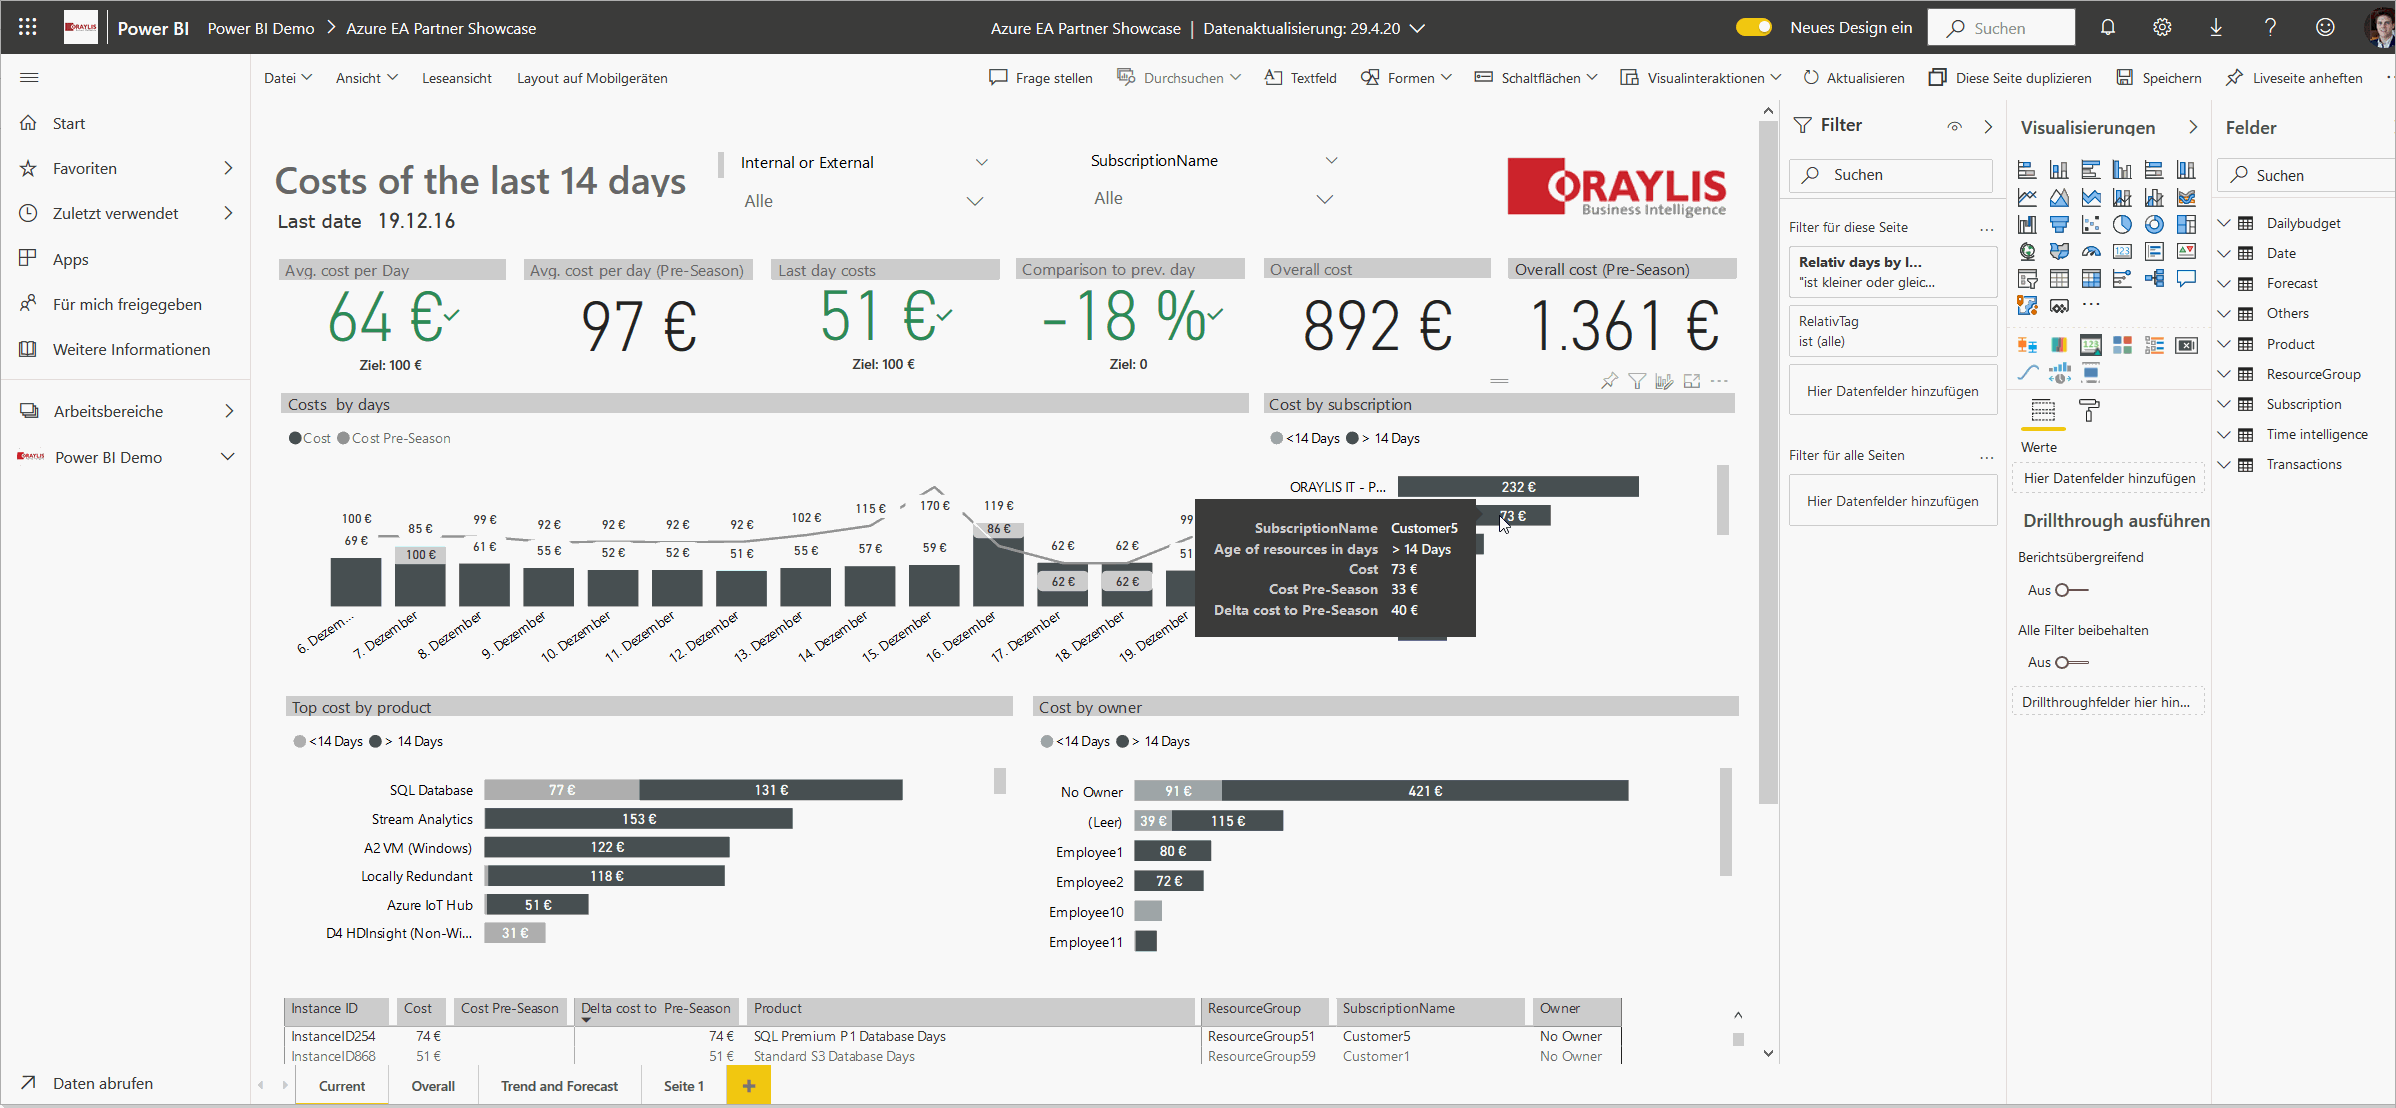Open the Datei menu dropdown
This screenshot has height=1108, width=2396.
pyautogui.click(x=288, y=78)
